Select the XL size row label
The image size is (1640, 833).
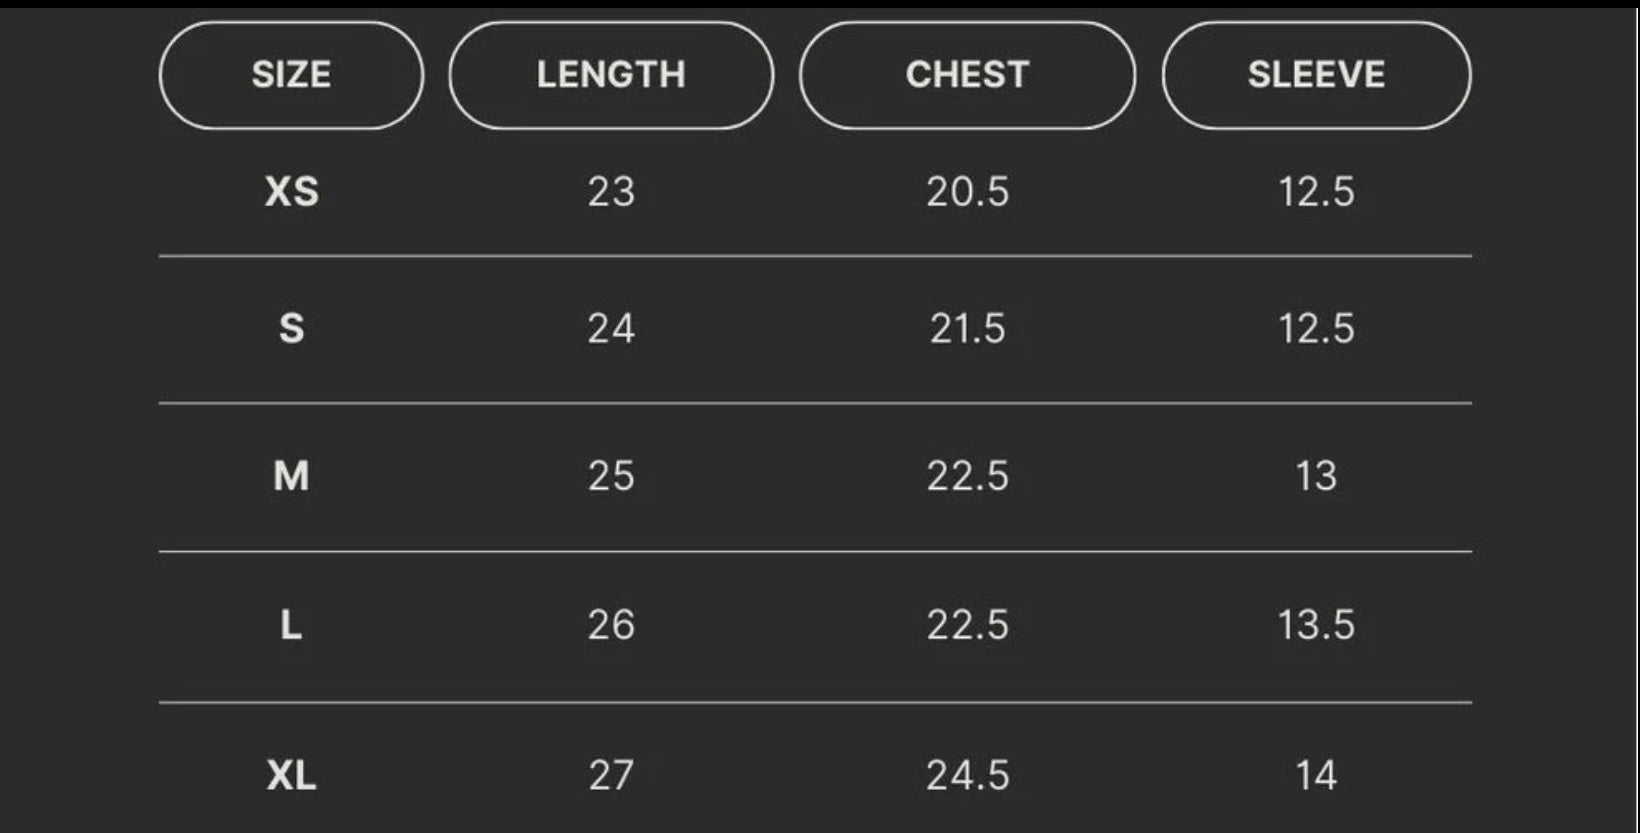(x=291, y=775)
